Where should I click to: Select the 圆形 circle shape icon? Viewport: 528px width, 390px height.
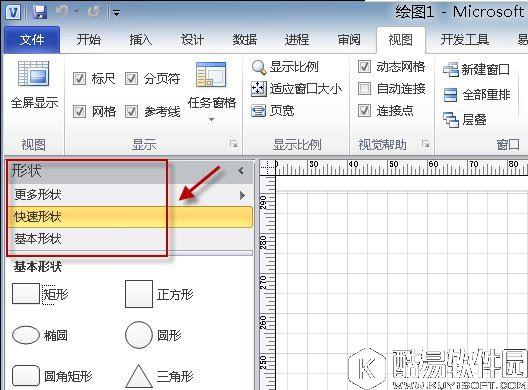[139, 335]
